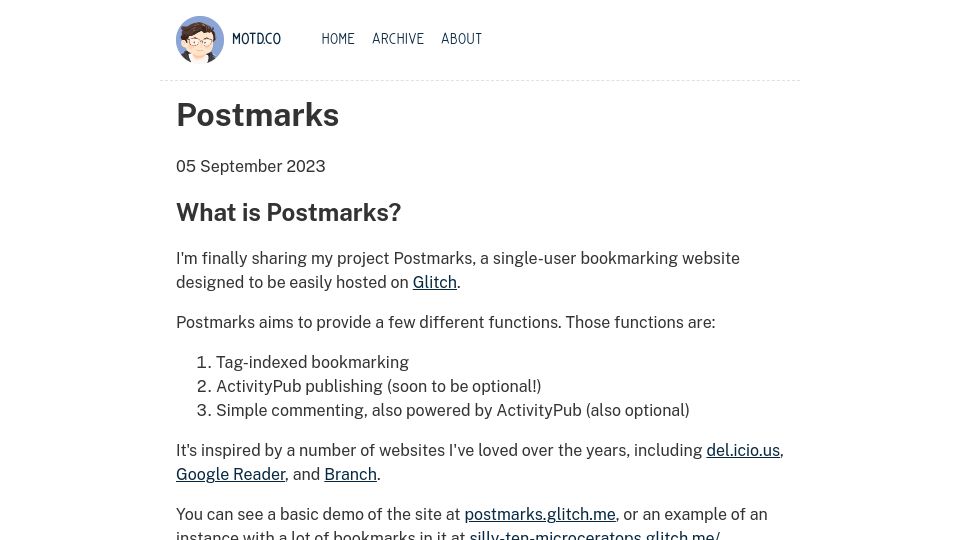Viewport: 960px width, 540px height.
Task: Open the Branch link
Action: click(x=350, y=474)
